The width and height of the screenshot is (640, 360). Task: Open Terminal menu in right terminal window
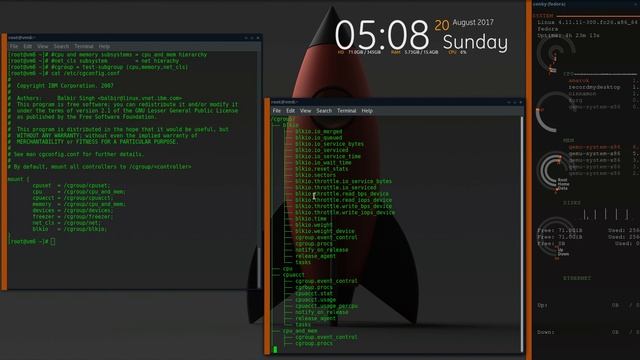point(347,111)
